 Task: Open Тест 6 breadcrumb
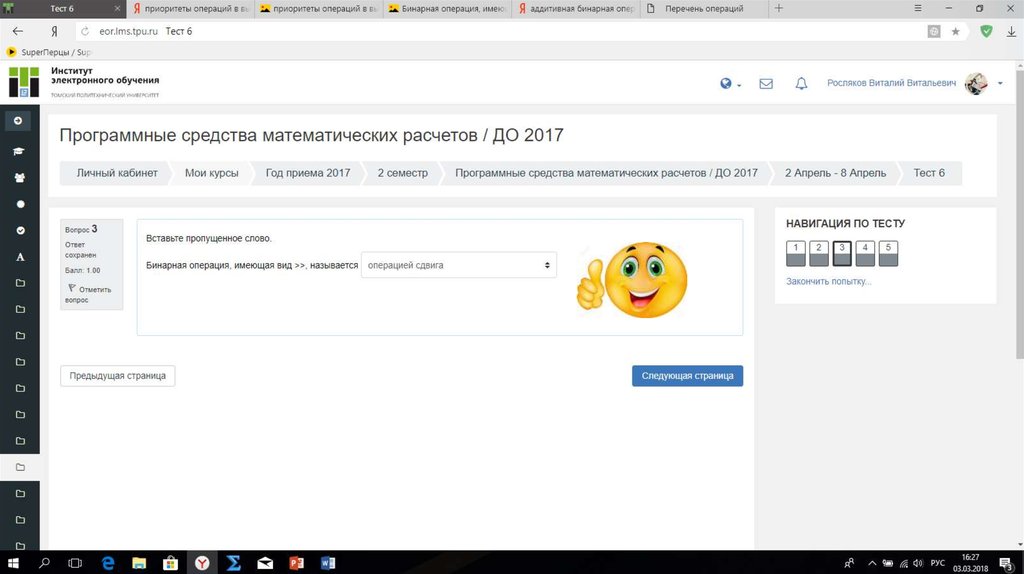[x=929, y=173]
